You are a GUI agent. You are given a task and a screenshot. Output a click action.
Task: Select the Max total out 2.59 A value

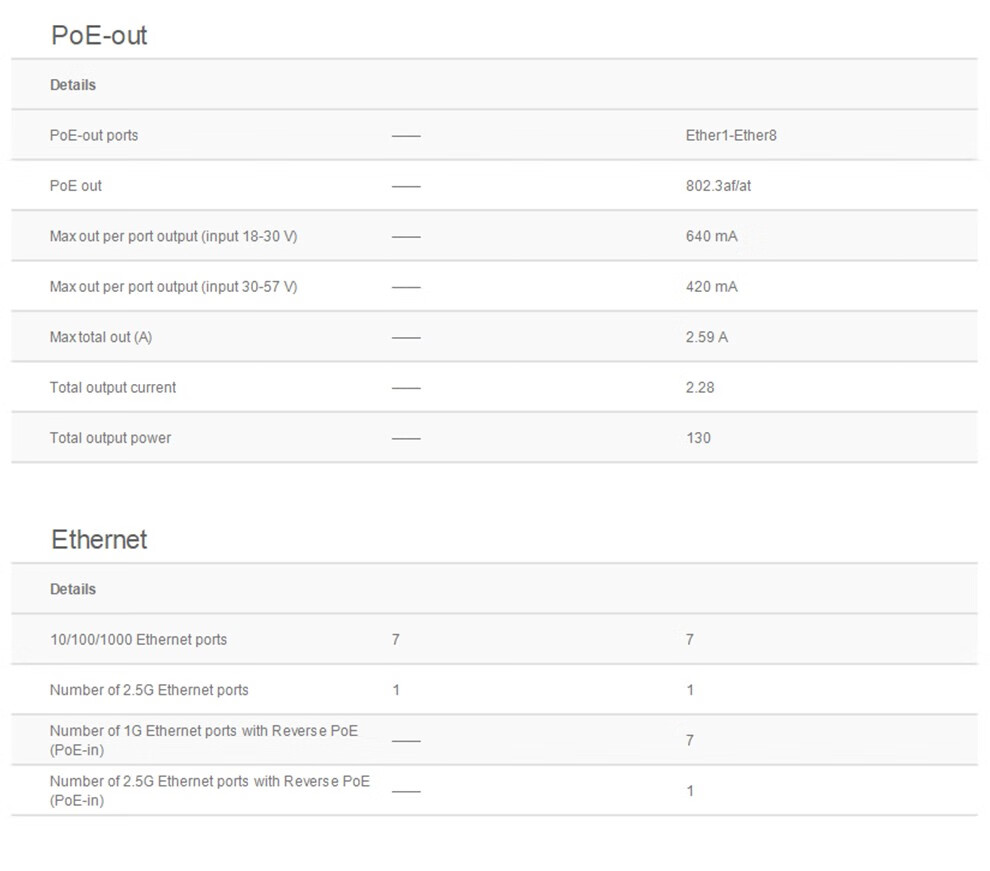click(x=707, y=337)
